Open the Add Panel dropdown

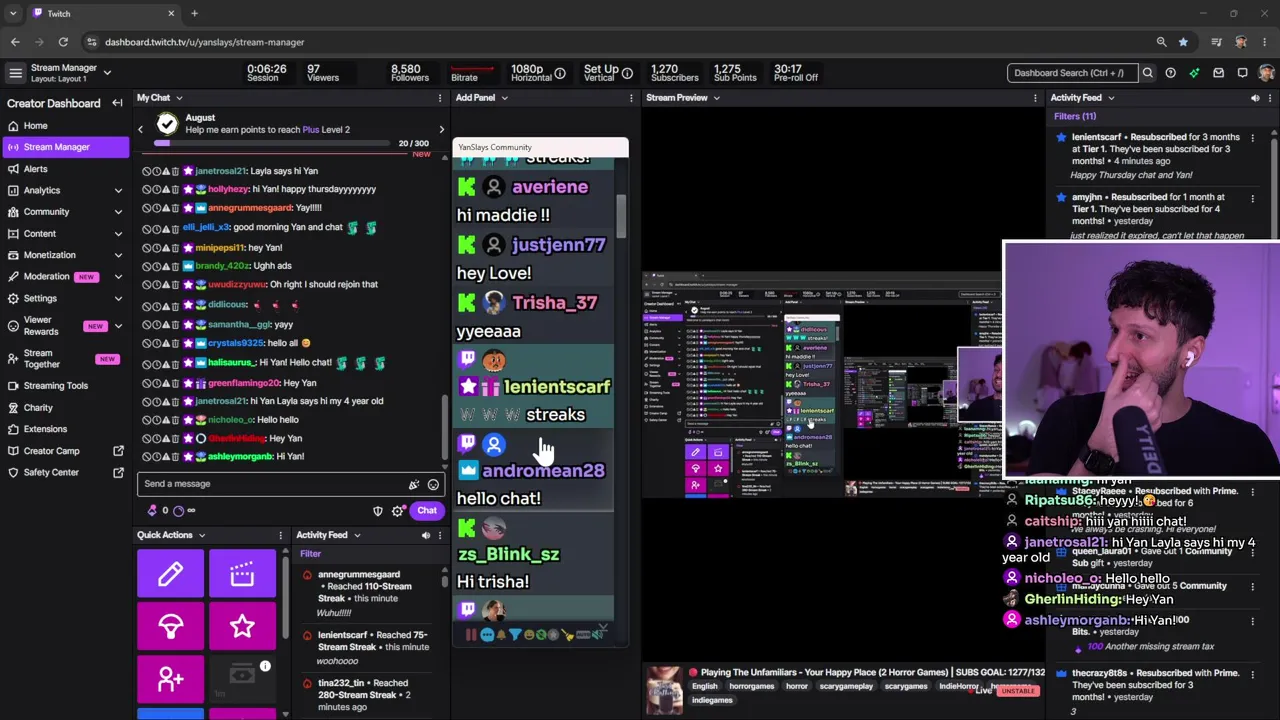coord(504,98)
